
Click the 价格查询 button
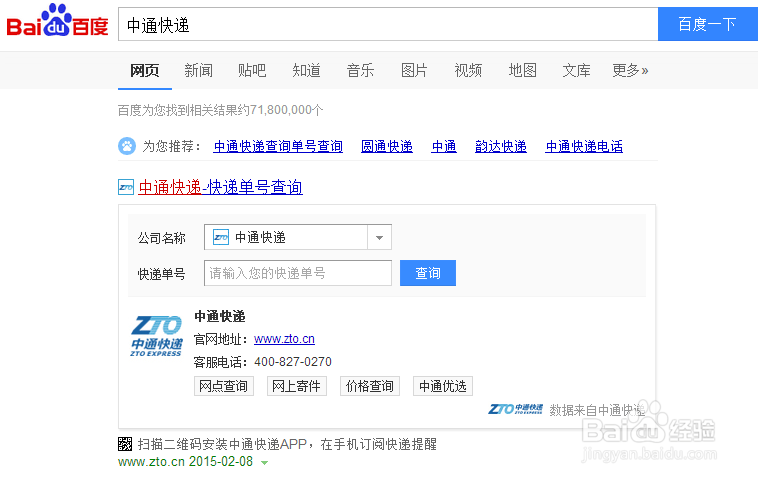click(x=370, y=386)
